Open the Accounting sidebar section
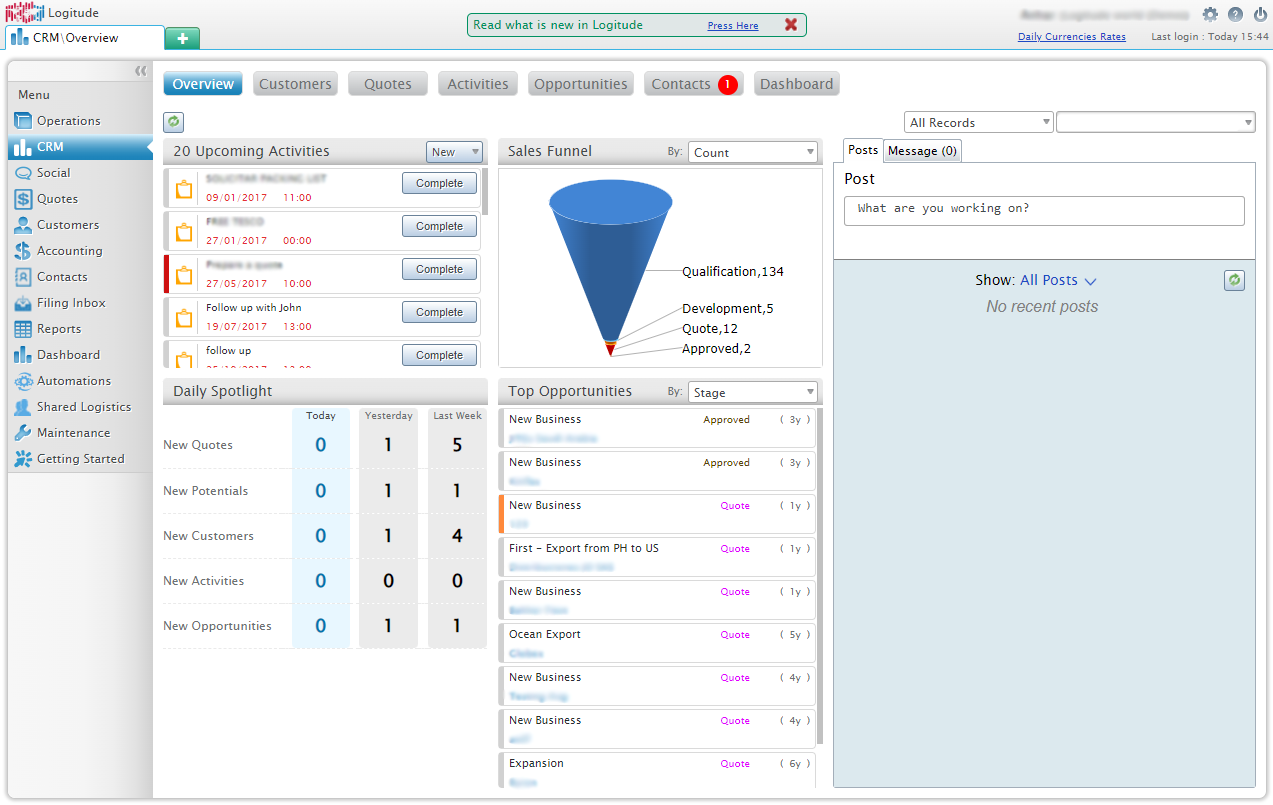This screenshot has height=805, width=1273. pyautogui.click(x=80, y=251)
